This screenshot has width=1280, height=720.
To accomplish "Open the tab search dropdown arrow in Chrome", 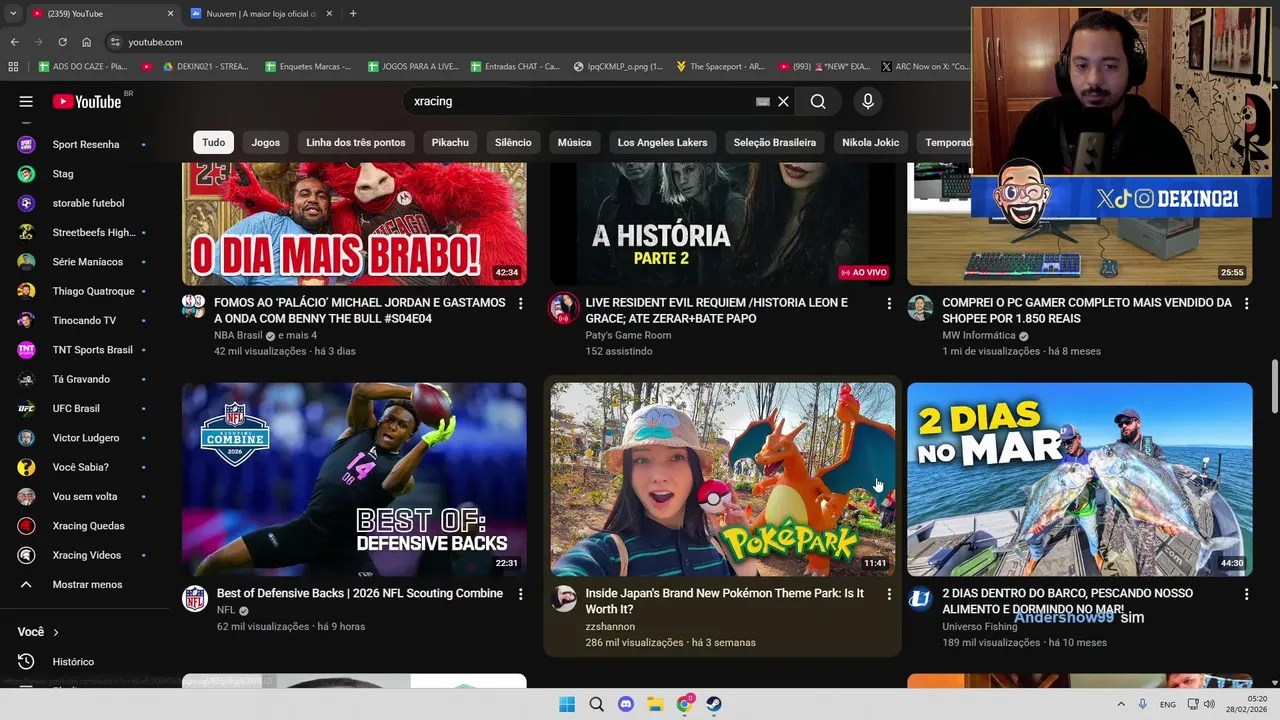I will 13,14.
